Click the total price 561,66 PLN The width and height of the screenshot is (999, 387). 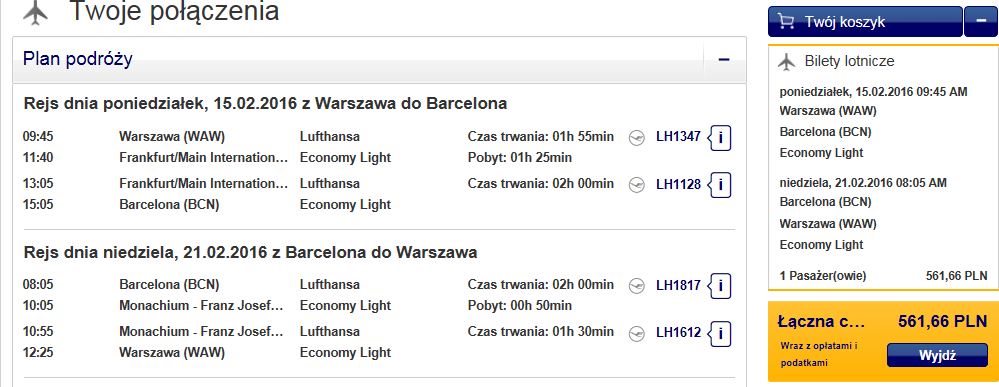click(943, 321)
